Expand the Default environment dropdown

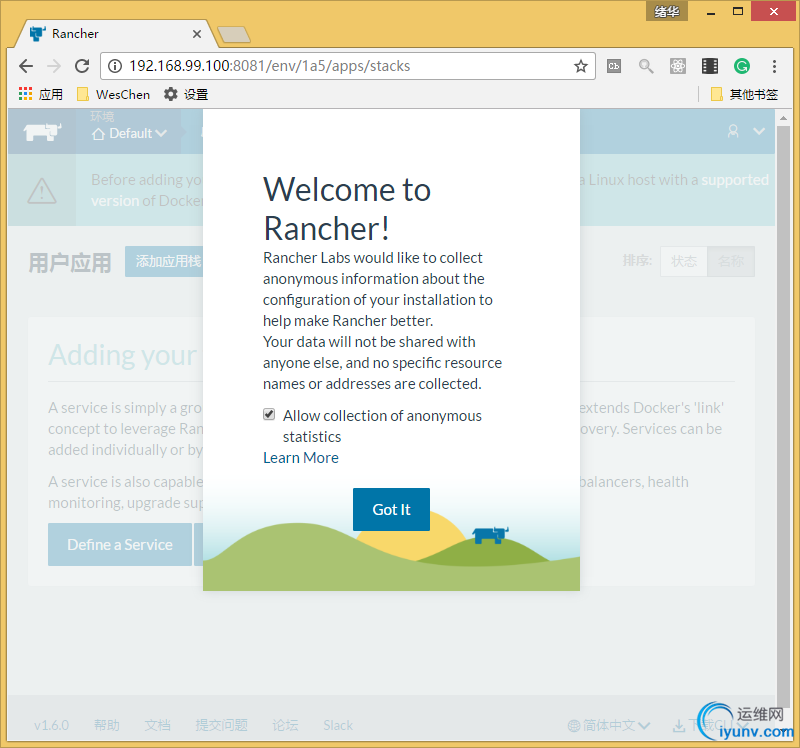click(x=130, y=133)
